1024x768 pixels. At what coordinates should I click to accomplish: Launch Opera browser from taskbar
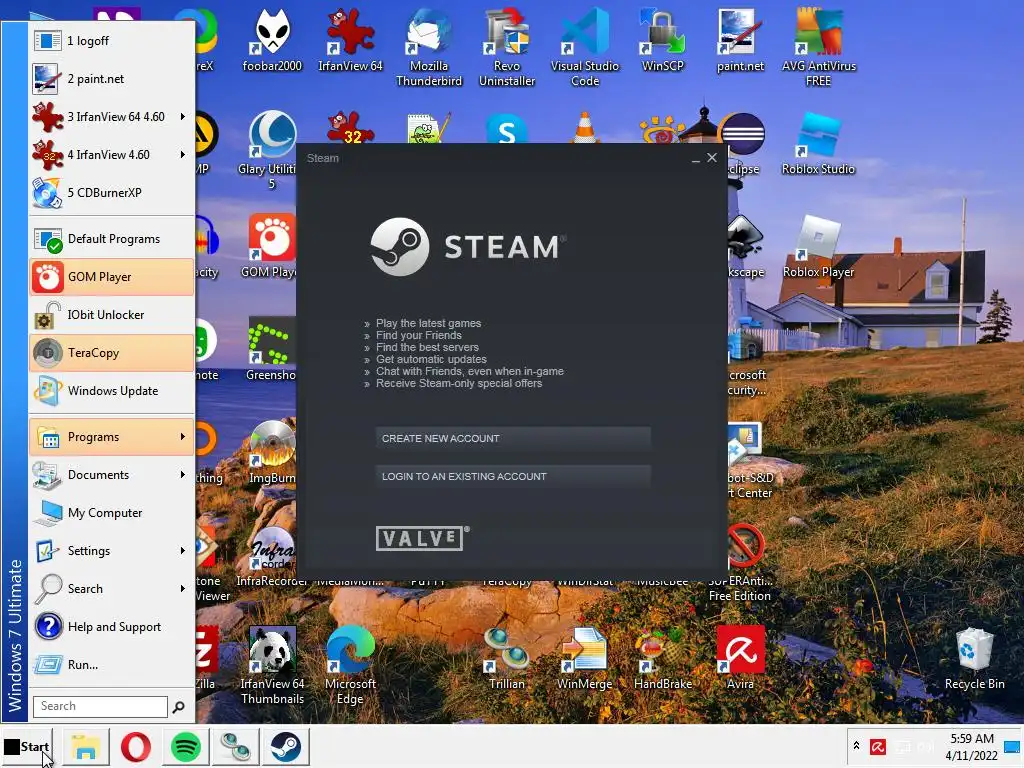click(x=136, y=746)
